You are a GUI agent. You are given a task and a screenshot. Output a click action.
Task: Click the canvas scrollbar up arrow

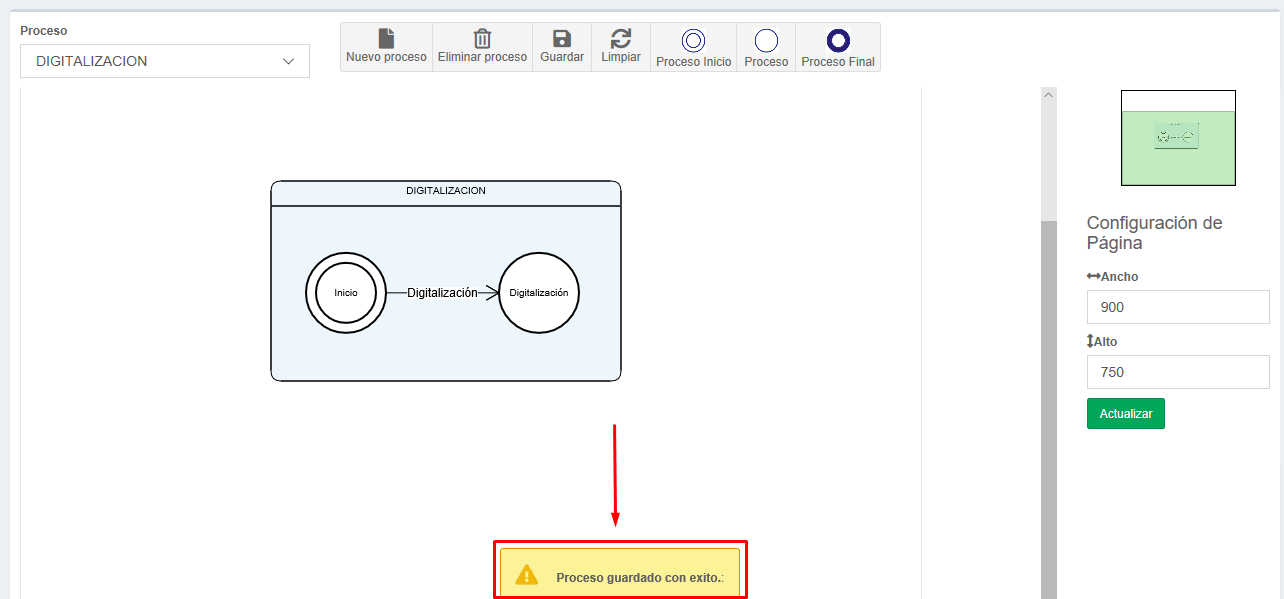[1049, 95]
